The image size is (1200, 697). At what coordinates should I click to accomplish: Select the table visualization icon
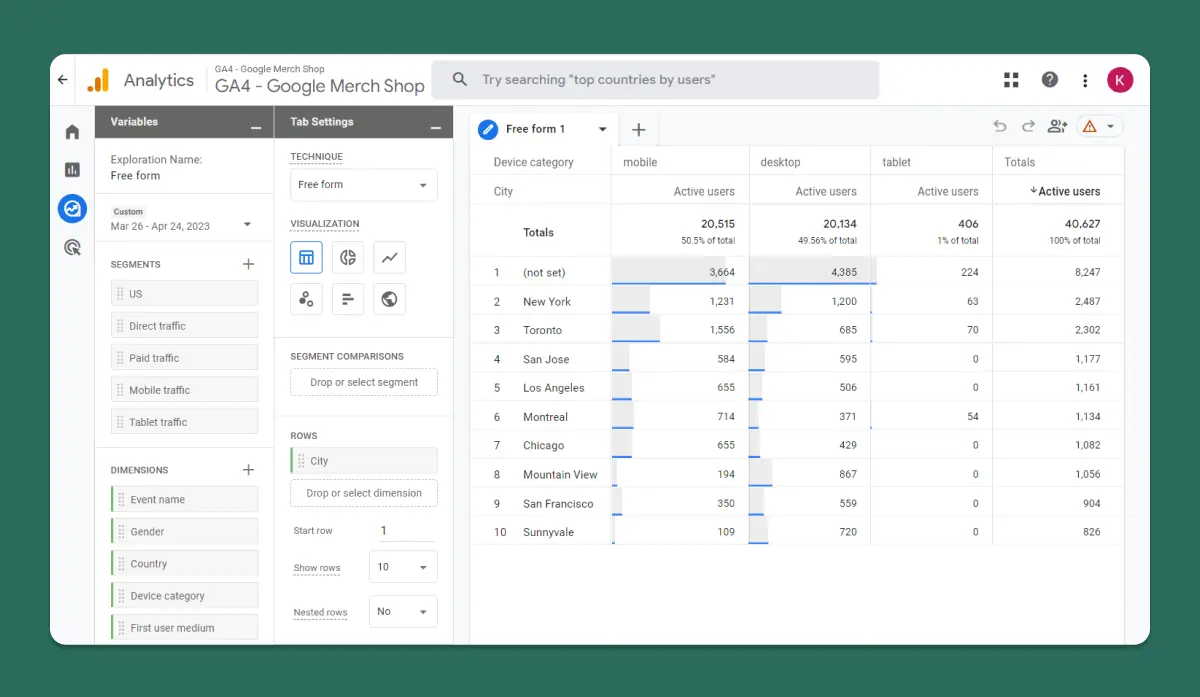tap(306, 258)
